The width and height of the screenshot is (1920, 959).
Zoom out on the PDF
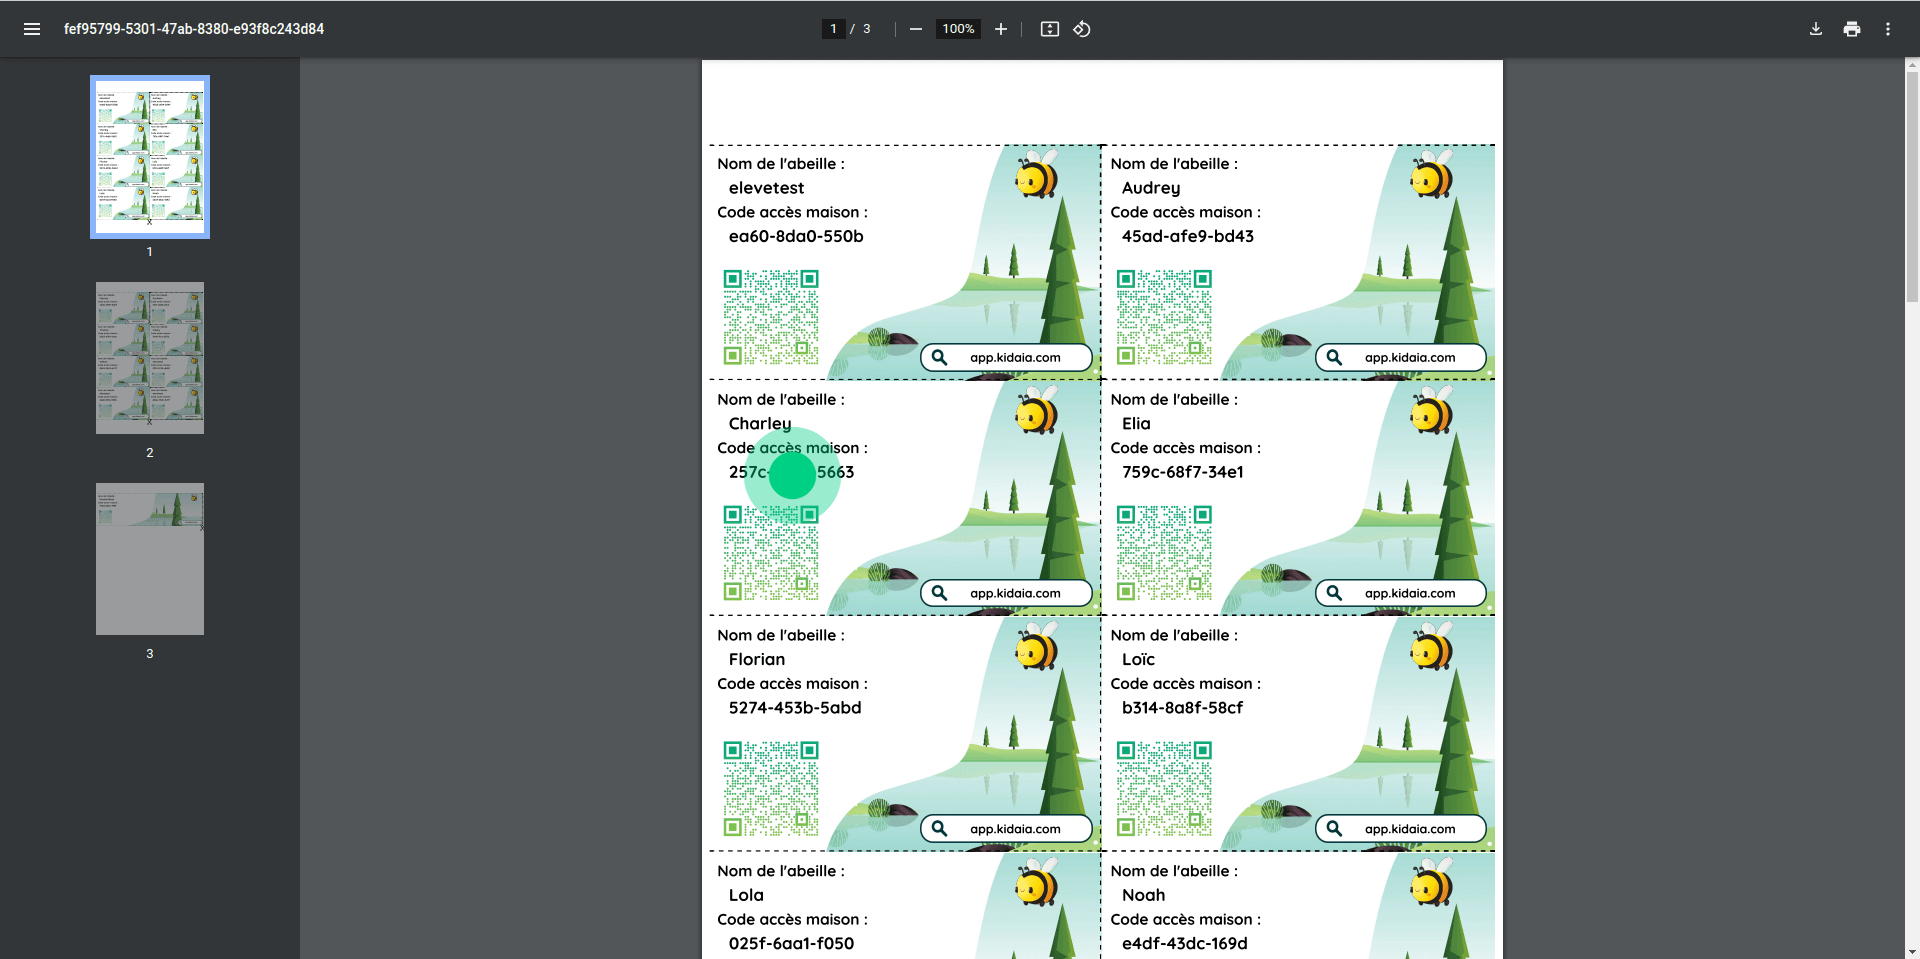click(915, 29)
